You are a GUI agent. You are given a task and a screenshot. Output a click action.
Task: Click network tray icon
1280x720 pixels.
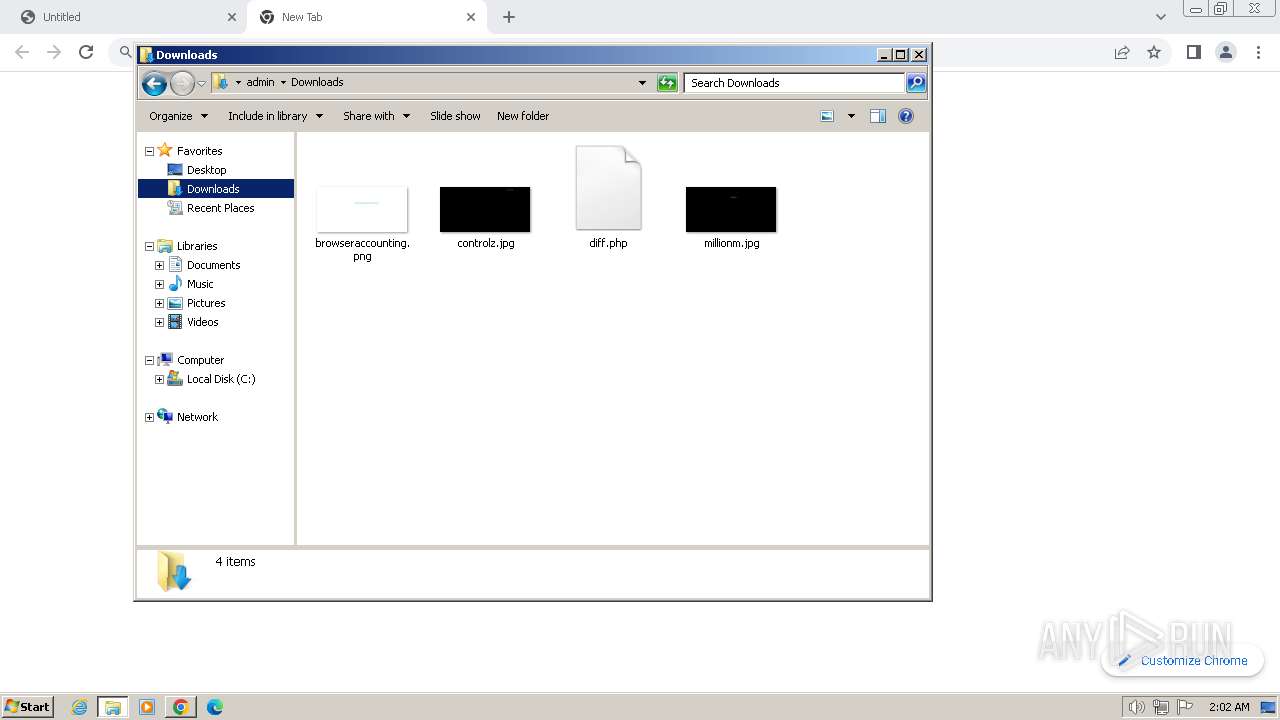pyautogui.click(x=1160, y=707)
